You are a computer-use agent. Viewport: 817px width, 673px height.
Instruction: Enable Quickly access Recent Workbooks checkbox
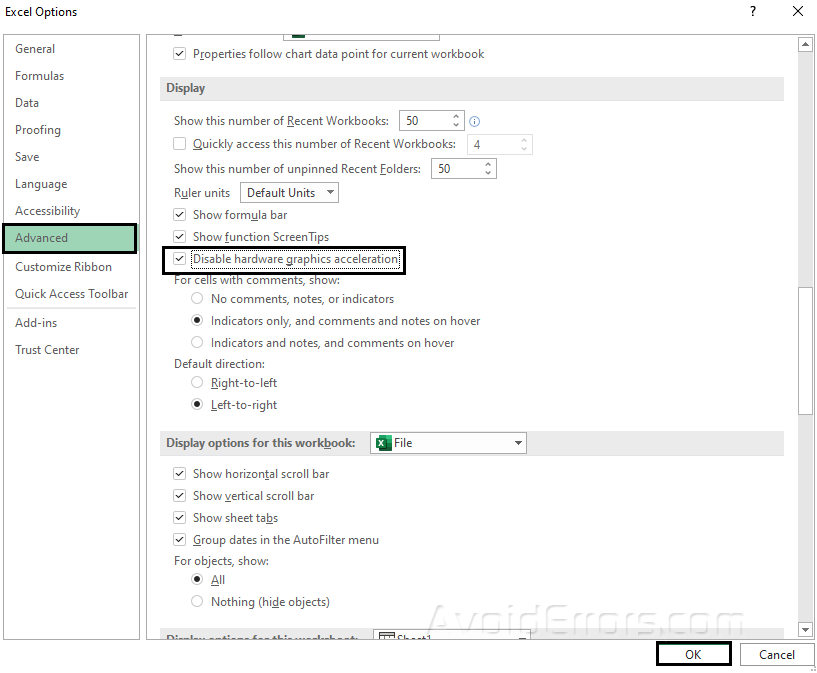tap(180, 144)
